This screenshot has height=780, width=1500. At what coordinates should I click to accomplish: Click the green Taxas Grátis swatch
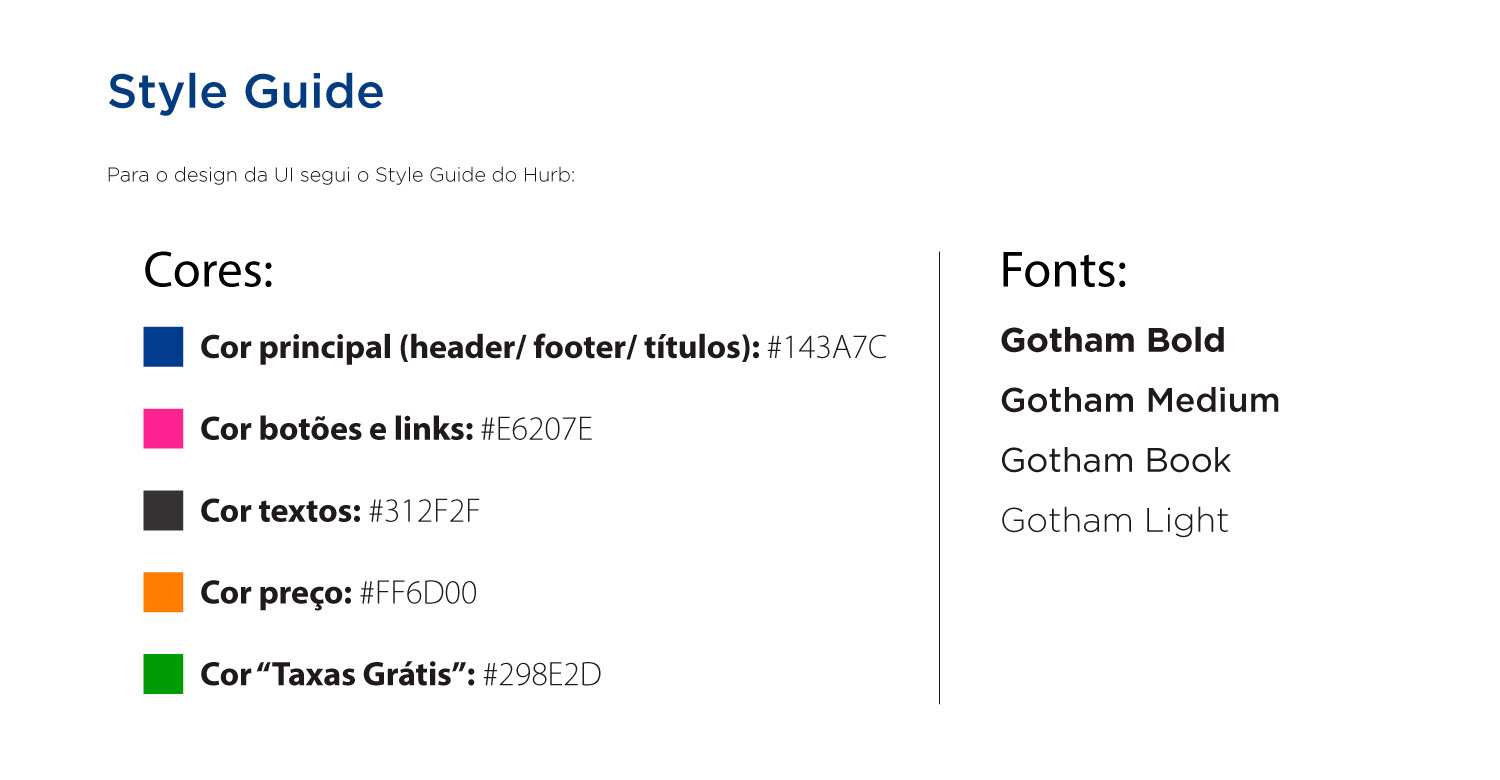163,674
